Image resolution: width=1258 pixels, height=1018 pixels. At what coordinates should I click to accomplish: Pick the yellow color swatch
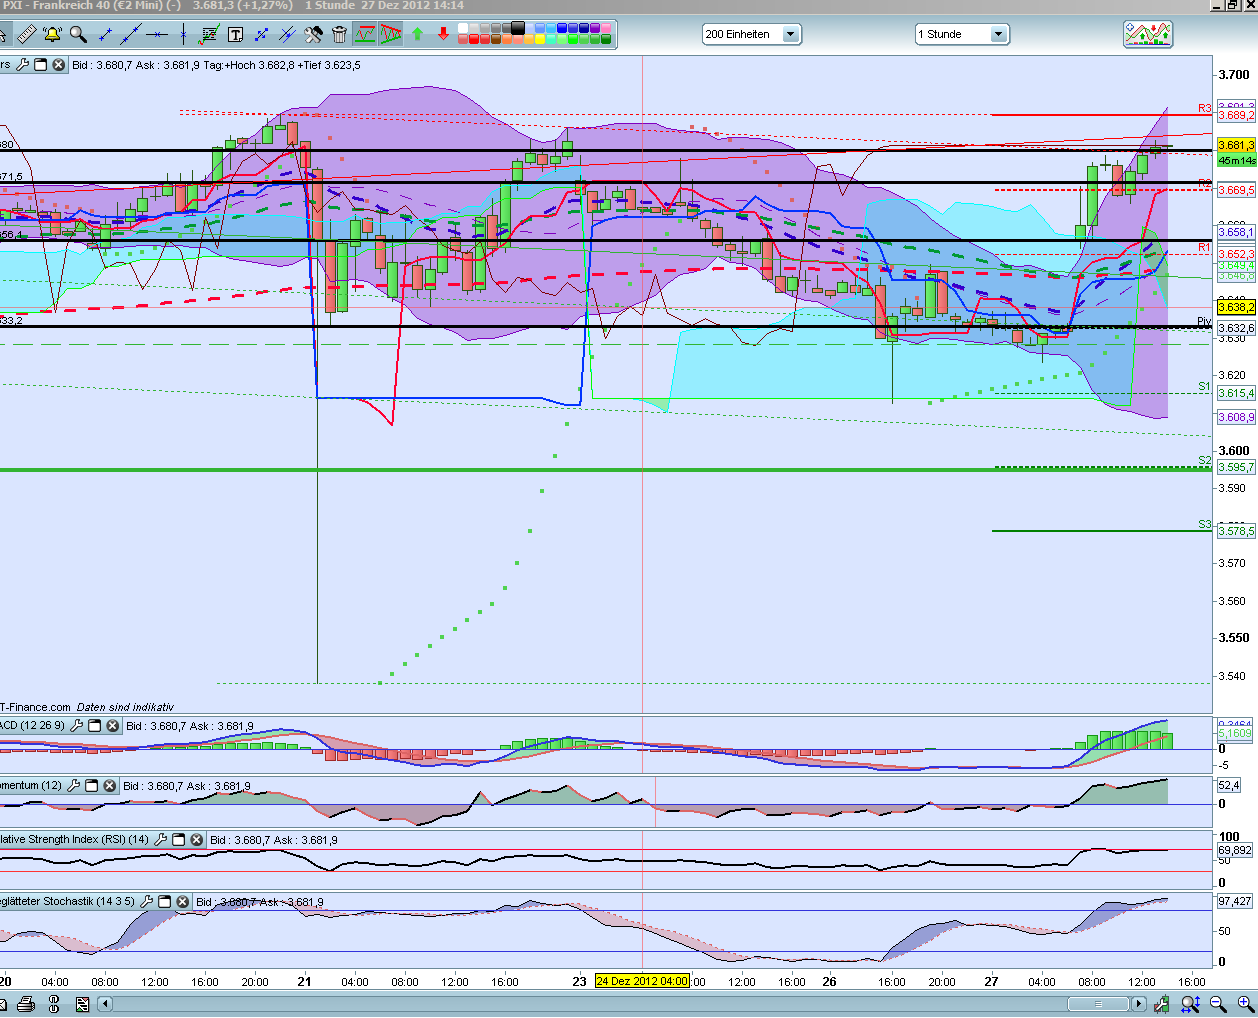[x=539, y=39]
